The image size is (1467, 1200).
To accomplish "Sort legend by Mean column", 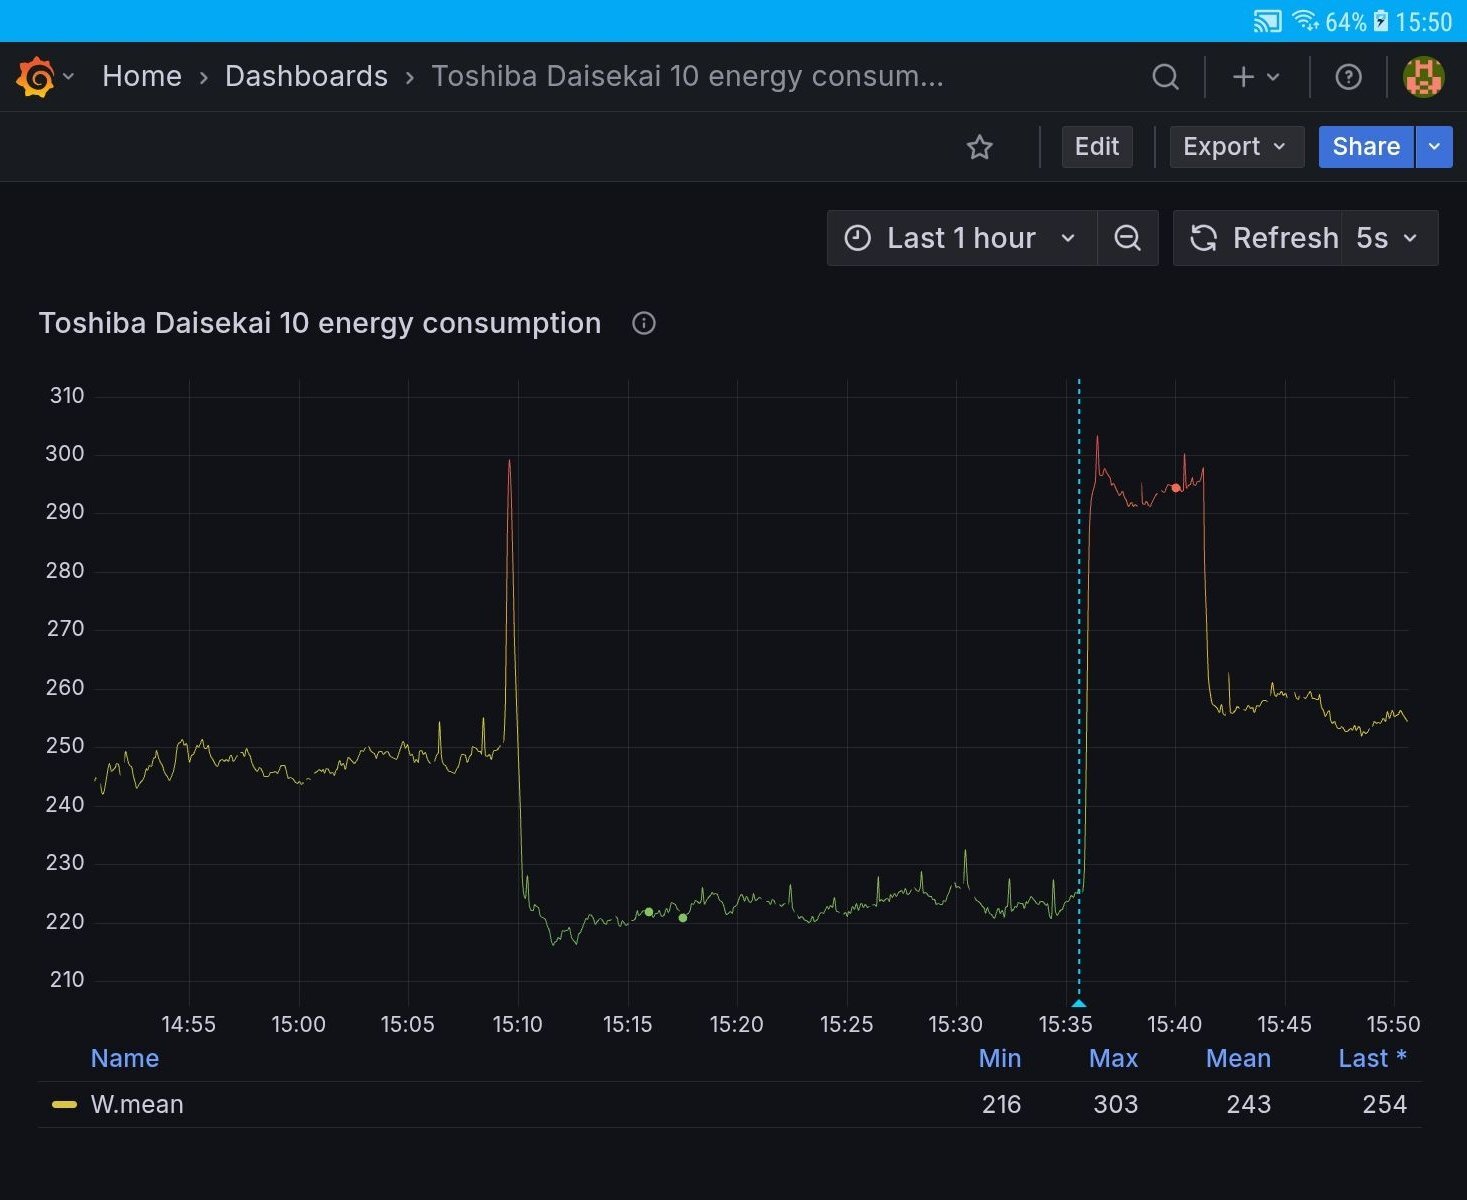I will (1238, 1058).
